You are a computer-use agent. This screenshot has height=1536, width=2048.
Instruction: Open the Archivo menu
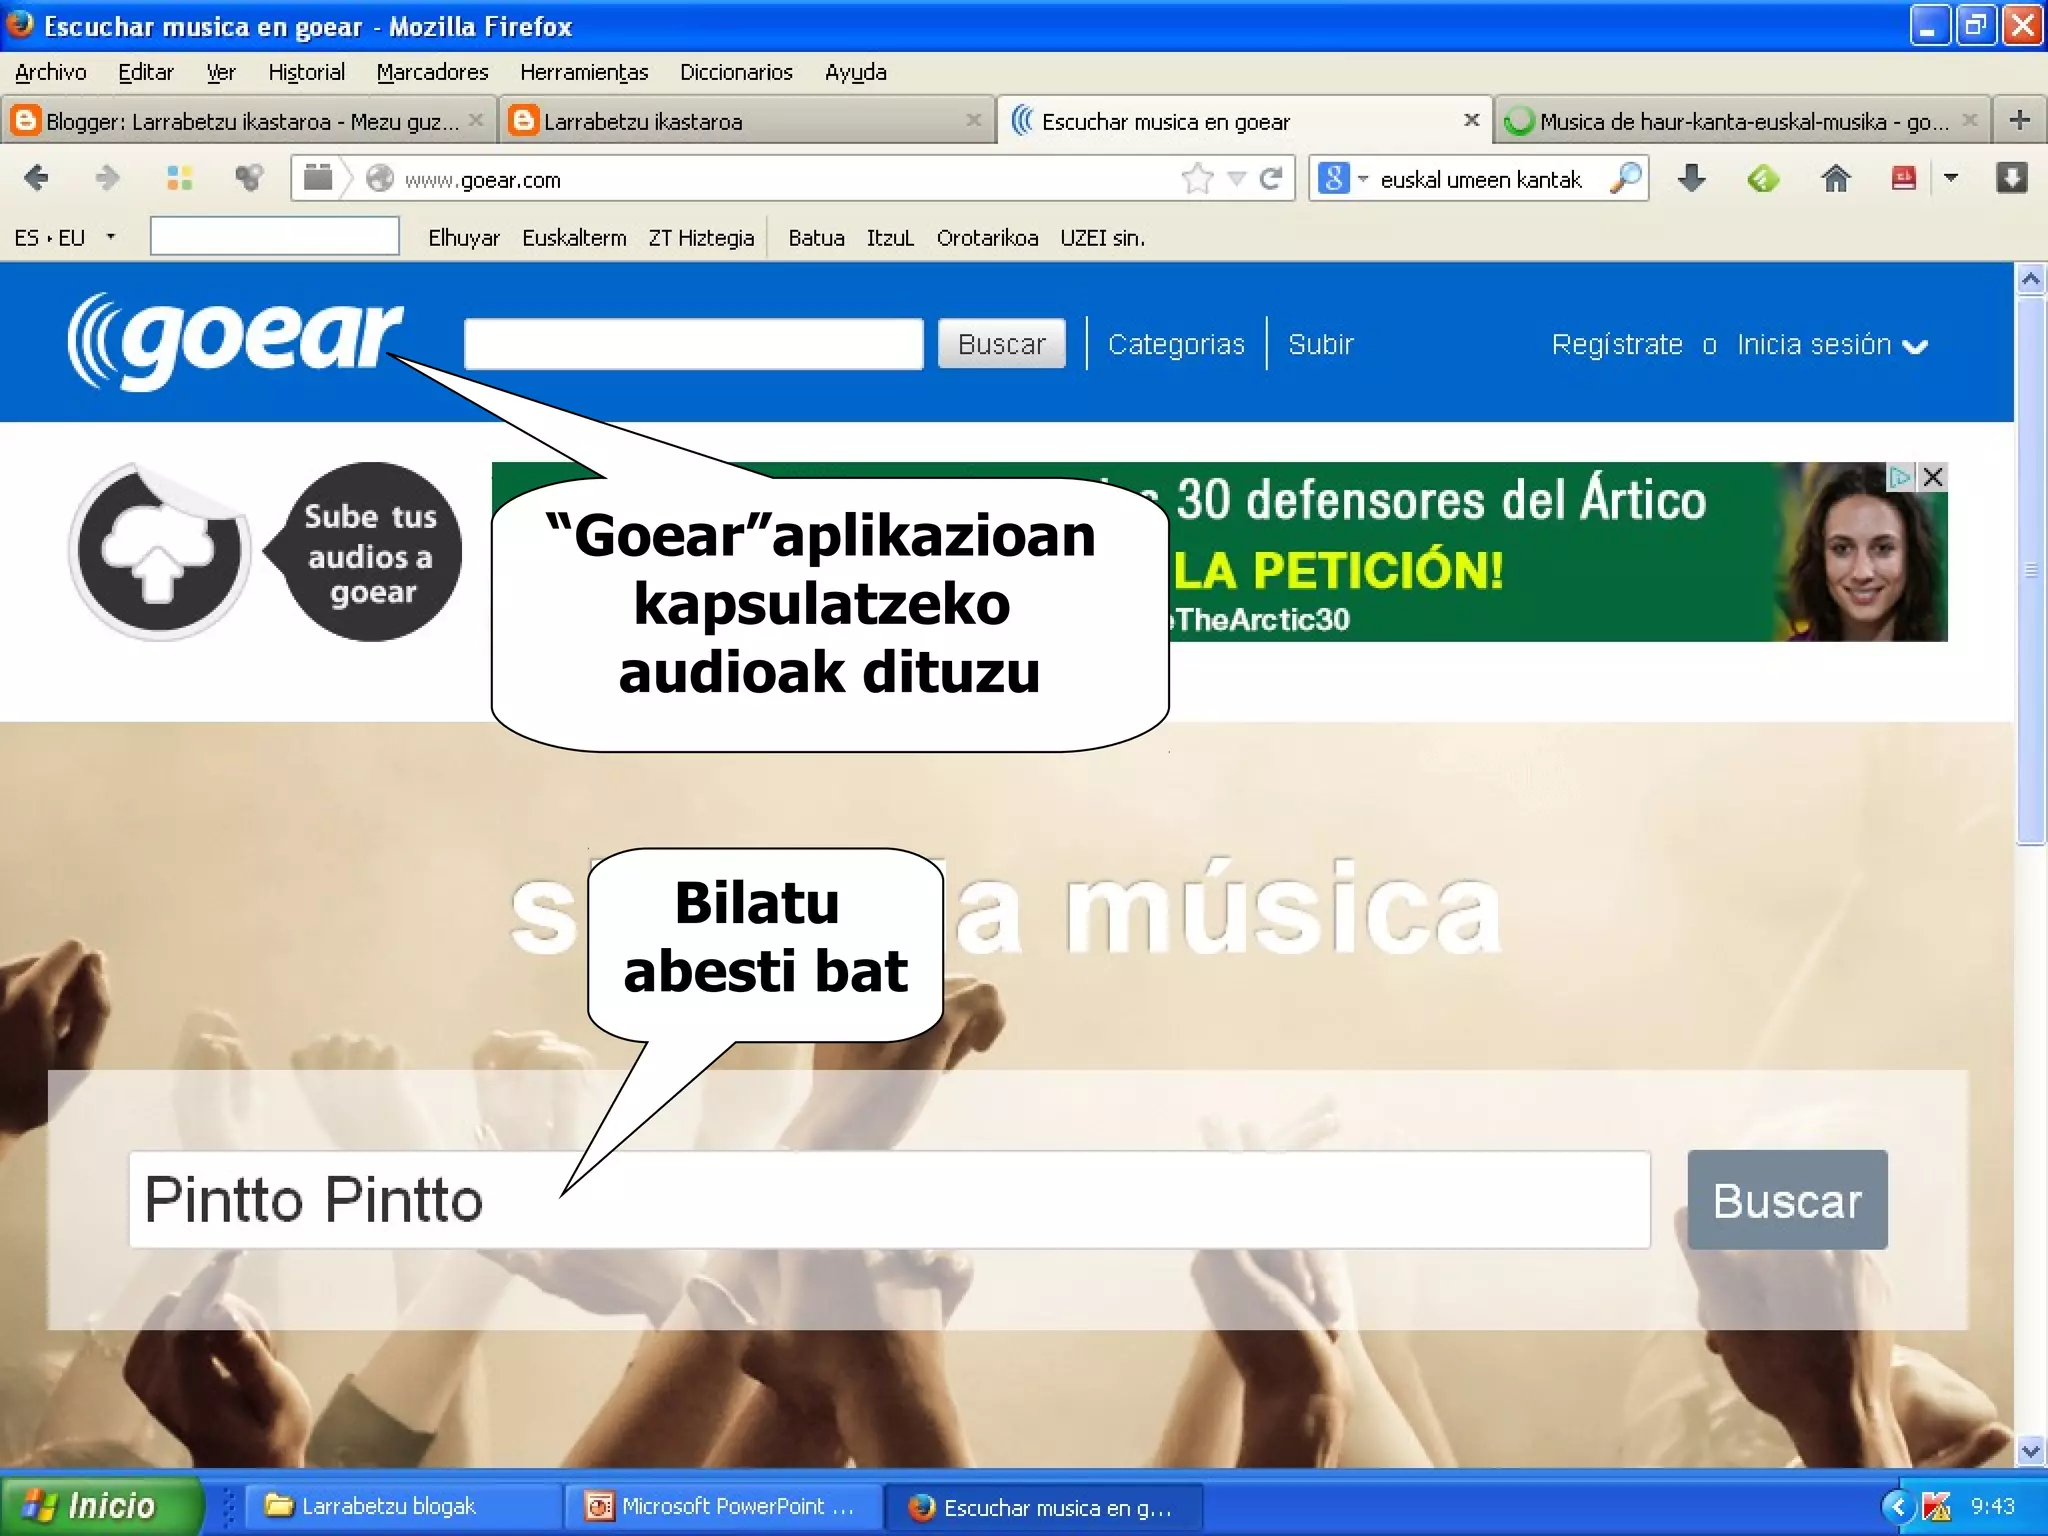coord(51,72)
